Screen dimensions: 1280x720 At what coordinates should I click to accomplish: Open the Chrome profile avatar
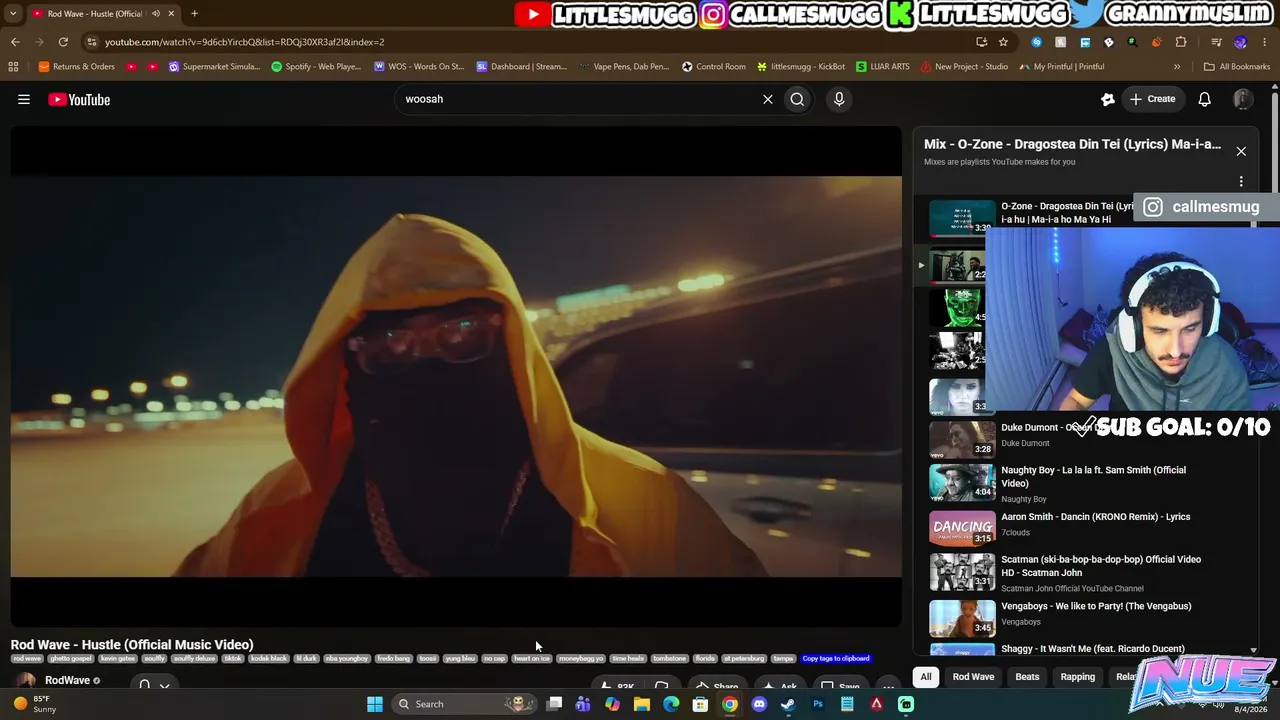pyautogui.click(x=1241, y=42)
